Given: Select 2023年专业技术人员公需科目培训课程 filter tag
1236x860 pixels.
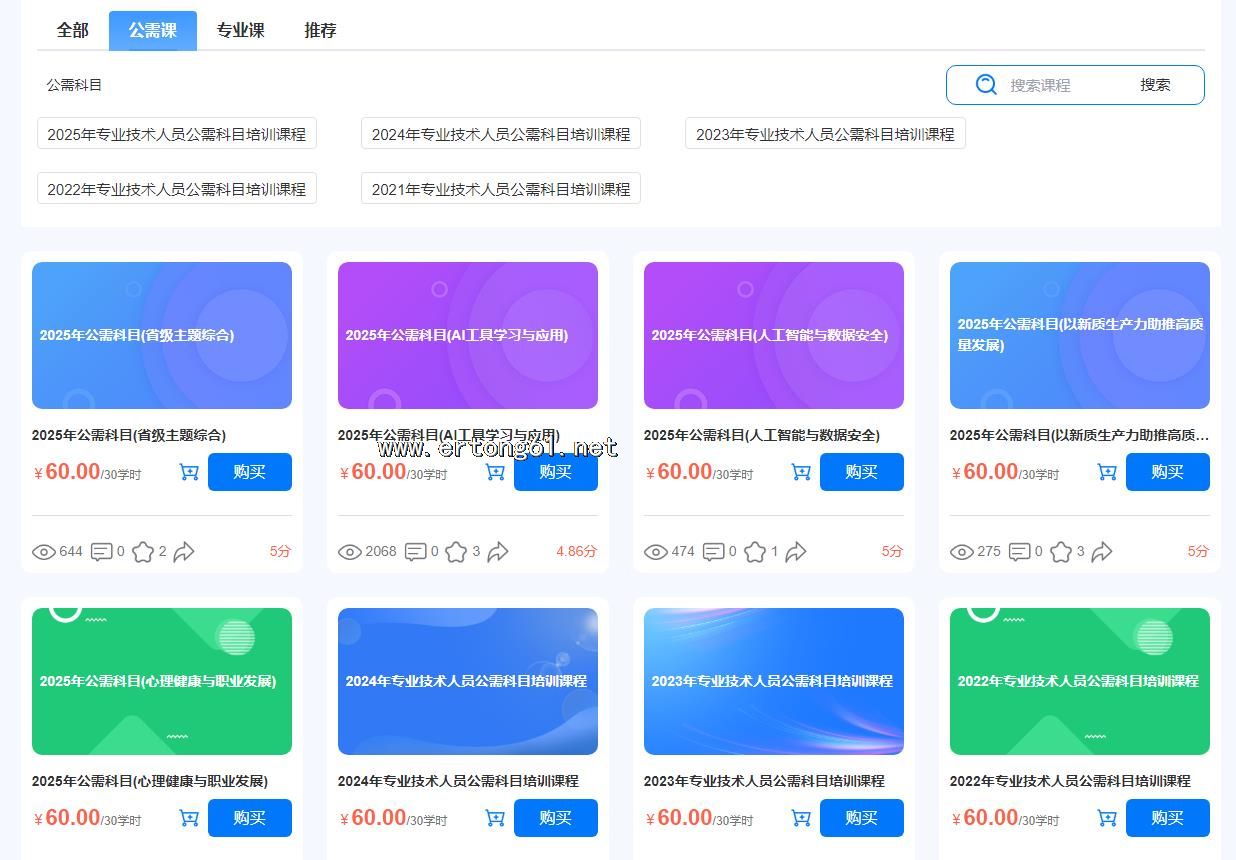Looking at the screenshot, I should 825,134.
